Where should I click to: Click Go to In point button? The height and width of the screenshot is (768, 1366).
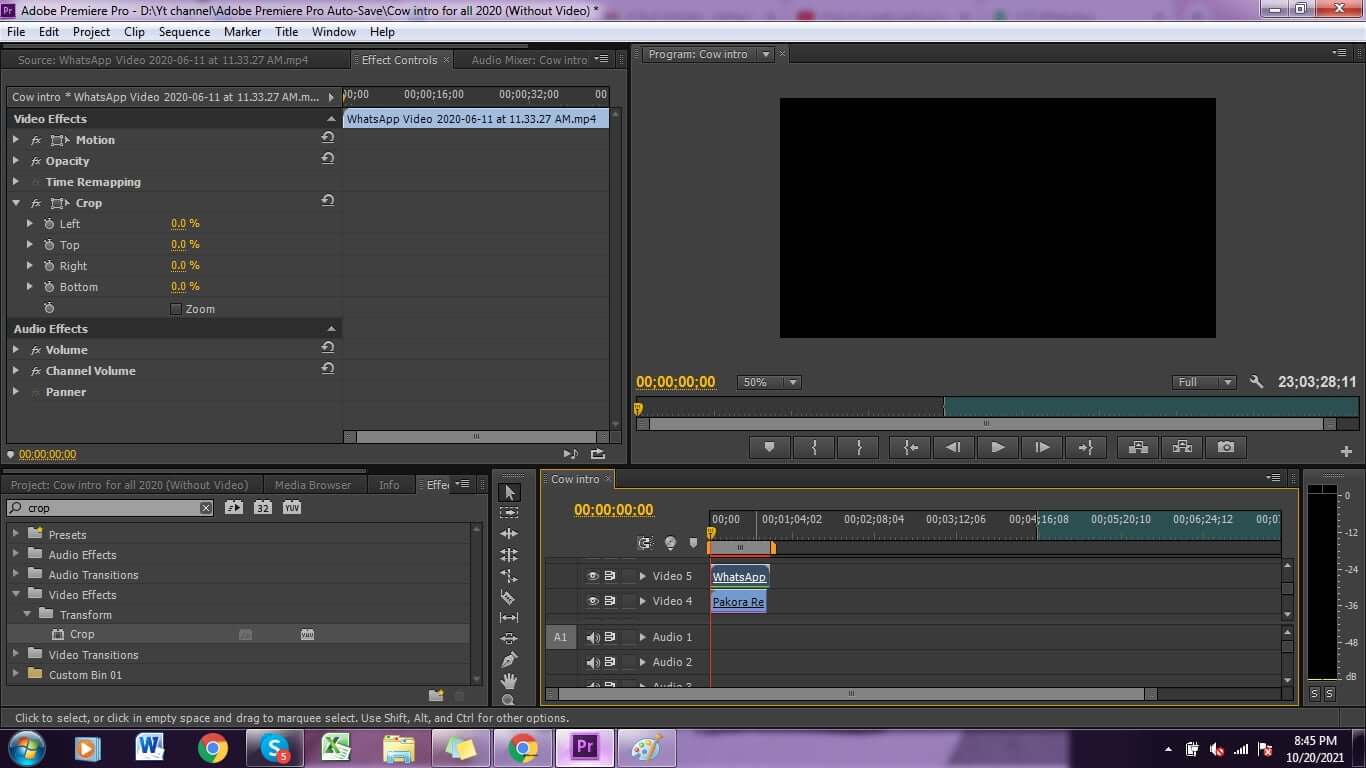pos(910,447)
